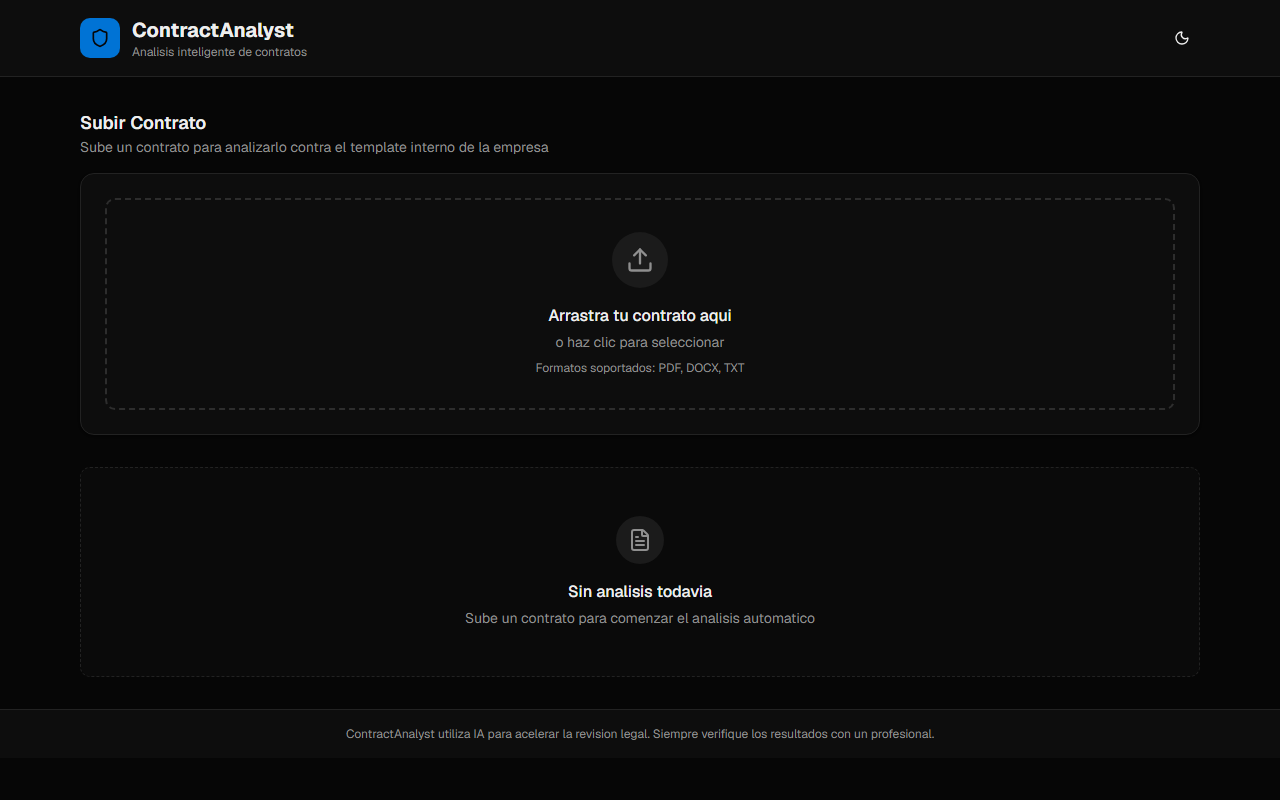Viewport: 1280px width, 800px height.
Task: Click the upload arrow icon
Action: (x=640, y=260)
